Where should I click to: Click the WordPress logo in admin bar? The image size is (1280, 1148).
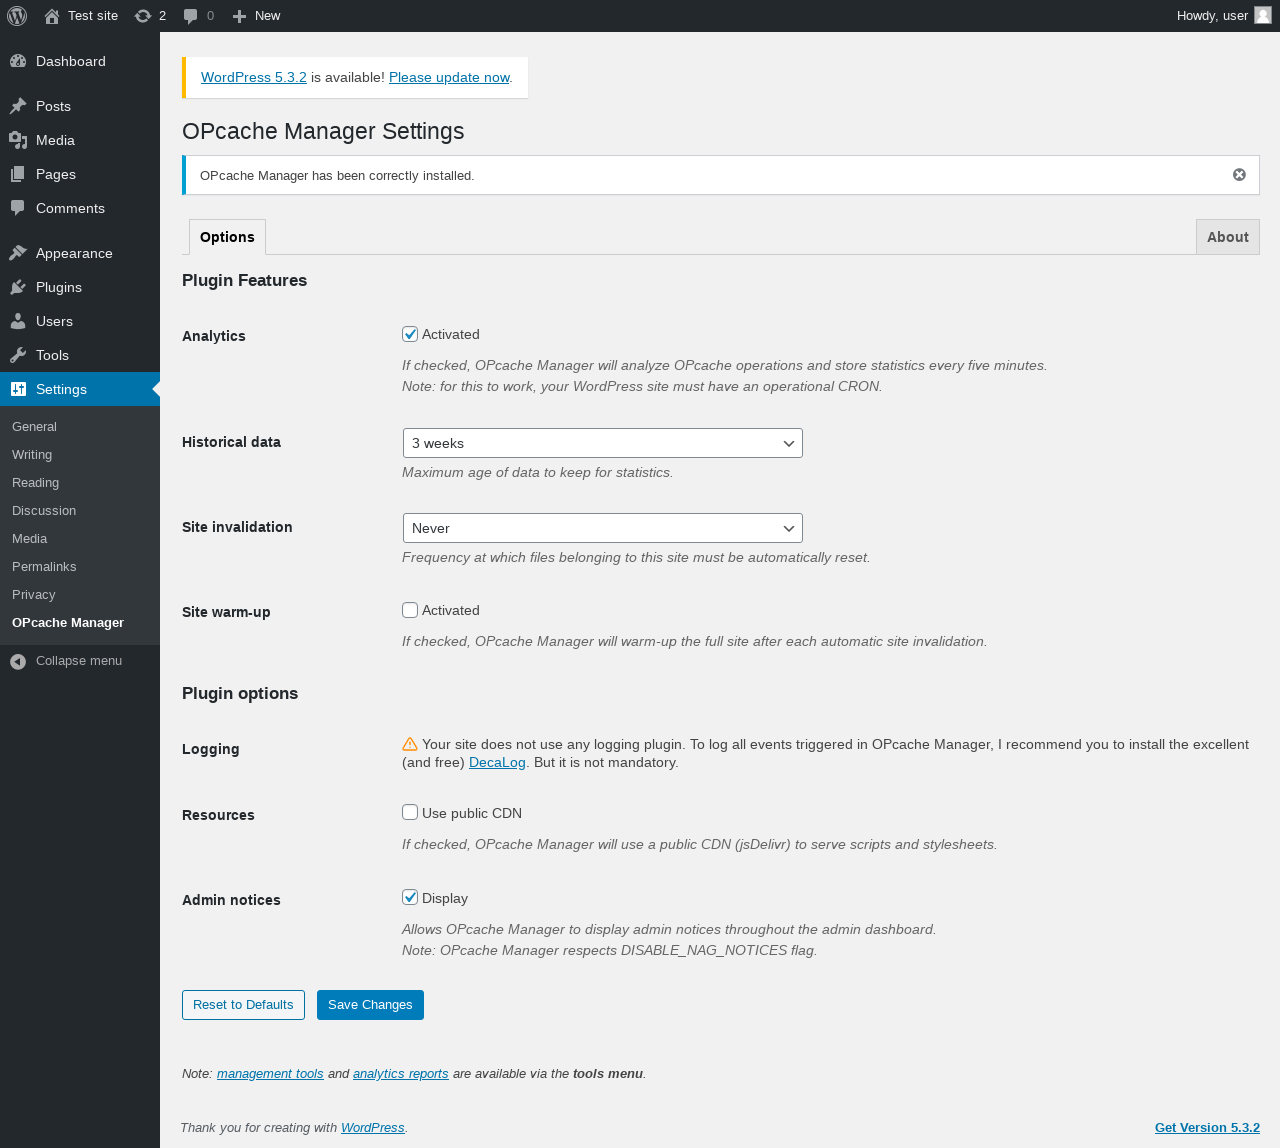pos(17,16)
